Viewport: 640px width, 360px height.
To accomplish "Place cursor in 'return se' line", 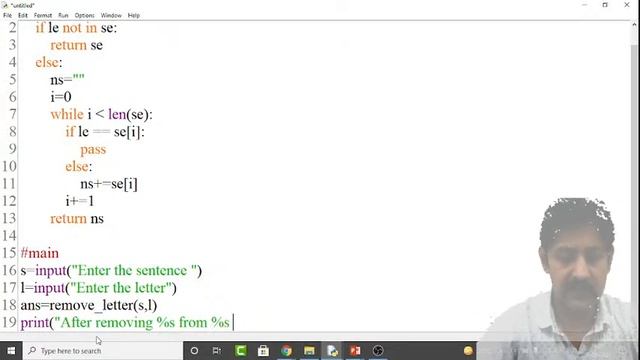I will tap(76, 45).
